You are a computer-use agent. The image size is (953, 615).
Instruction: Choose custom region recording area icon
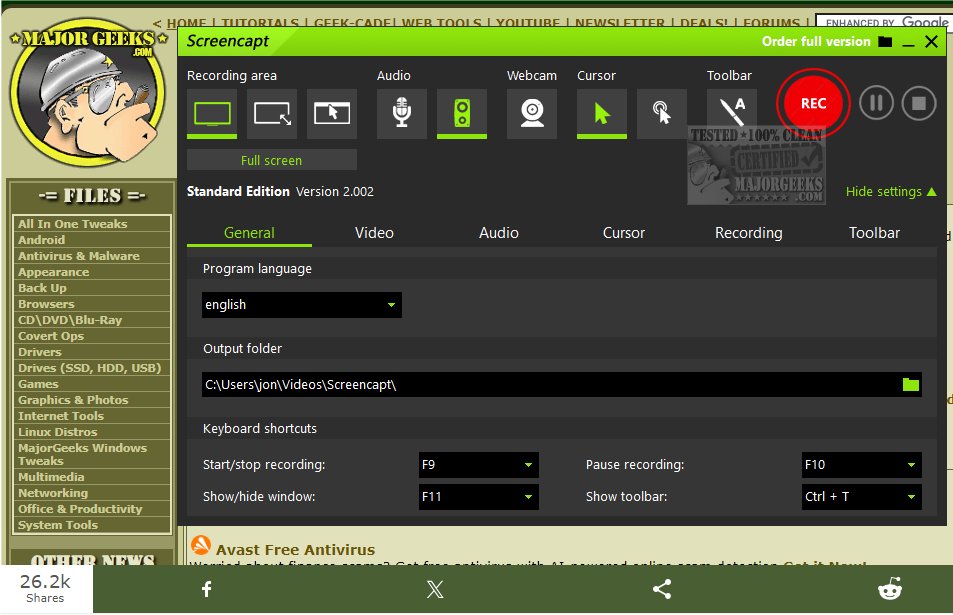[x=272, y=113]
